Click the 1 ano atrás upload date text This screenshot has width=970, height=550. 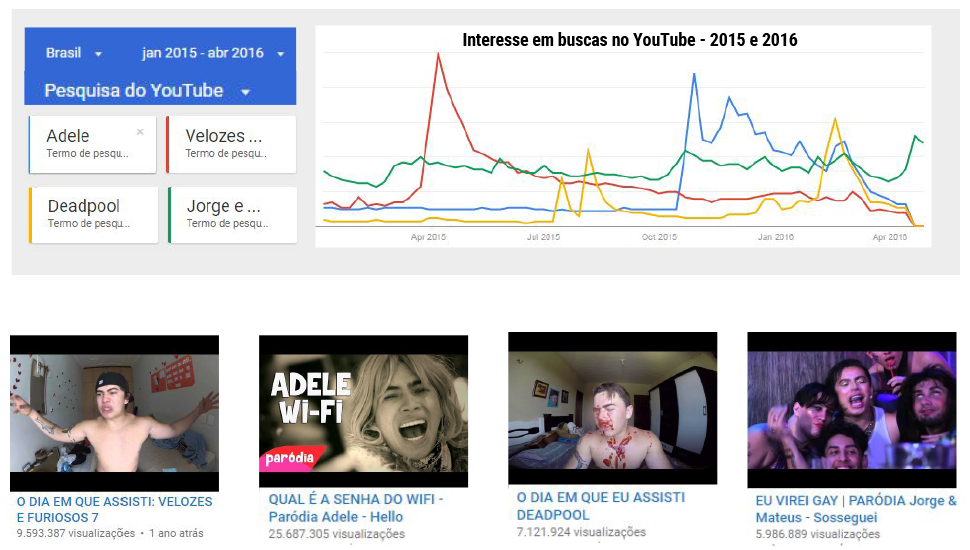point(176,533)
